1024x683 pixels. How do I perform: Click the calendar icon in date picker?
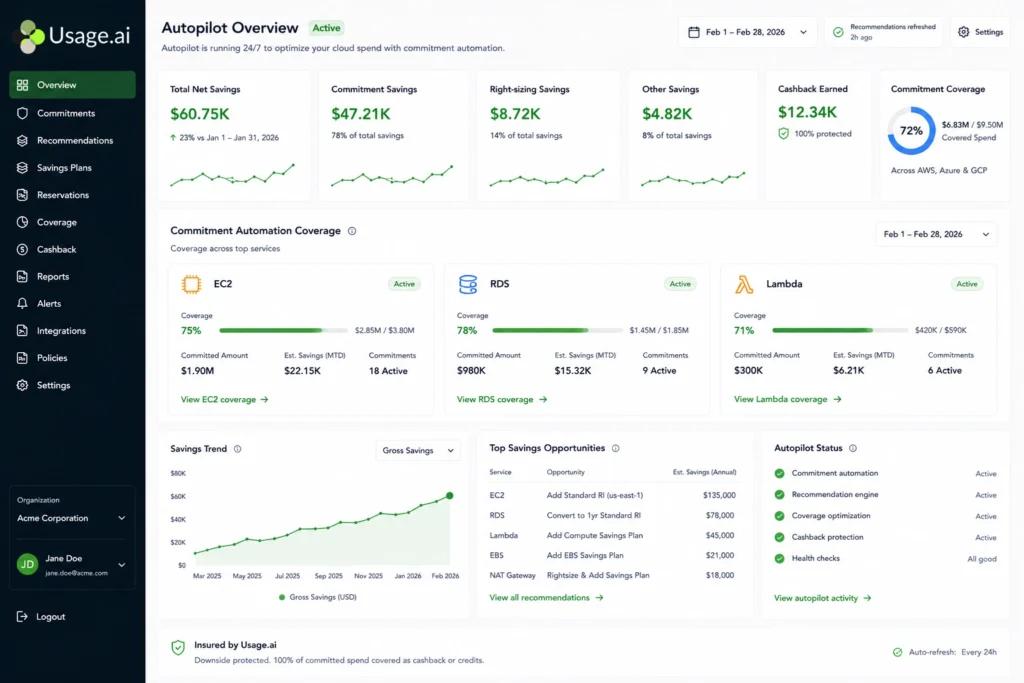pyautogui.click(x=694, y=32)
